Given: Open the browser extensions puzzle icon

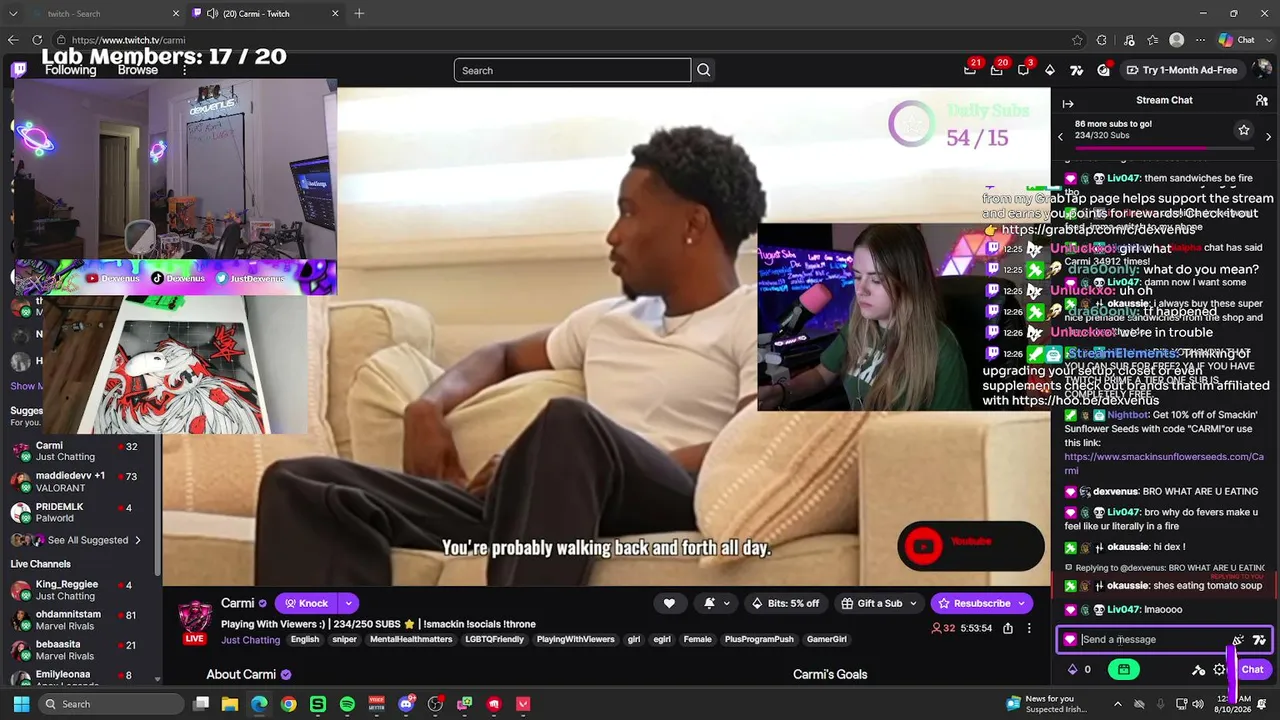Looking at the screenshot, I should coord(1102,40).
